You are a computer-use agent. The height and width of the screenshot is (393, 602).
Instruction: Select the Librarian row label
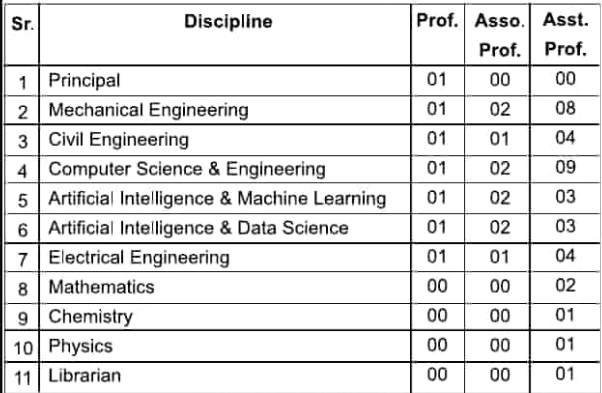click(x=84, y=376)
